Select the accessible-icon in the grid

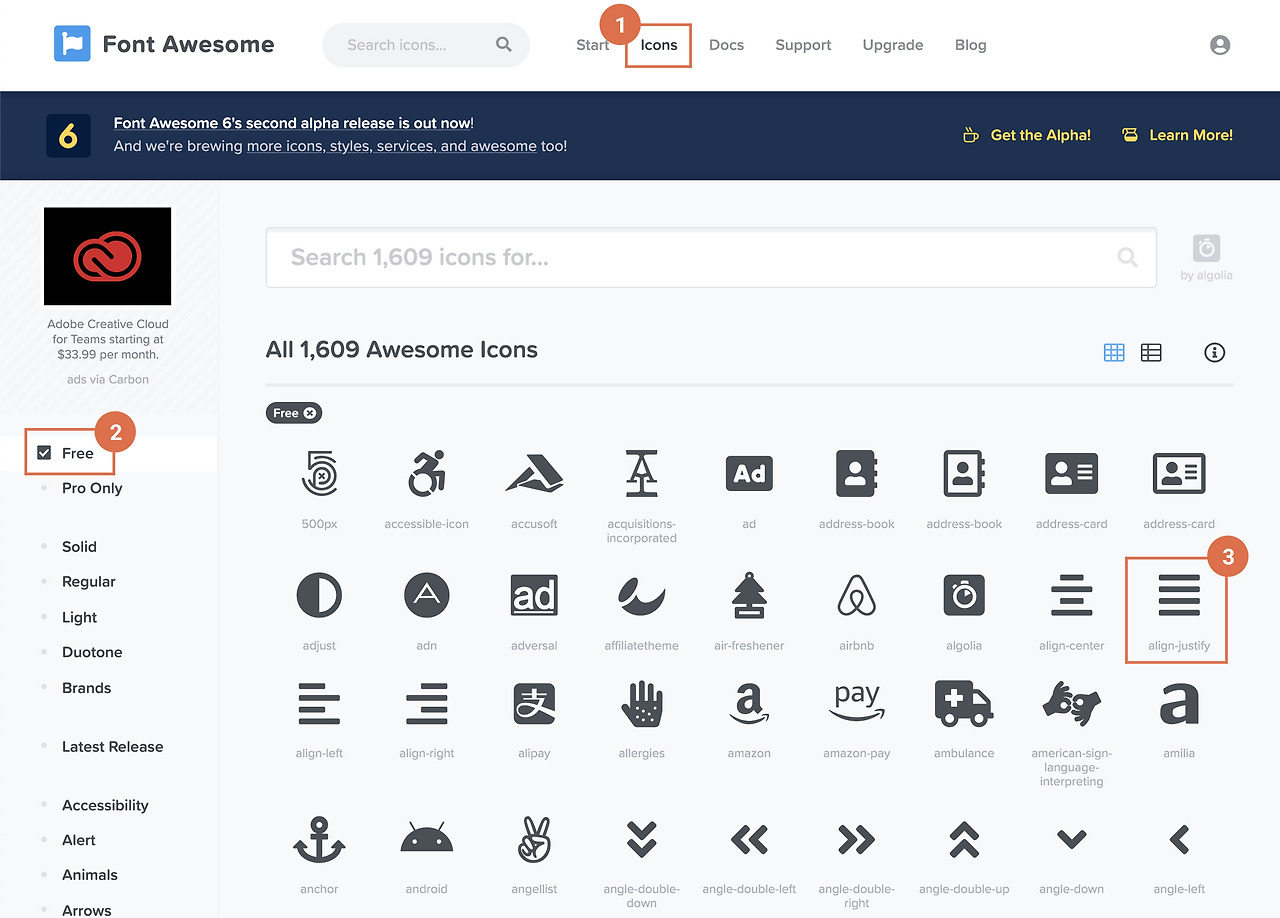pos(426,473)
